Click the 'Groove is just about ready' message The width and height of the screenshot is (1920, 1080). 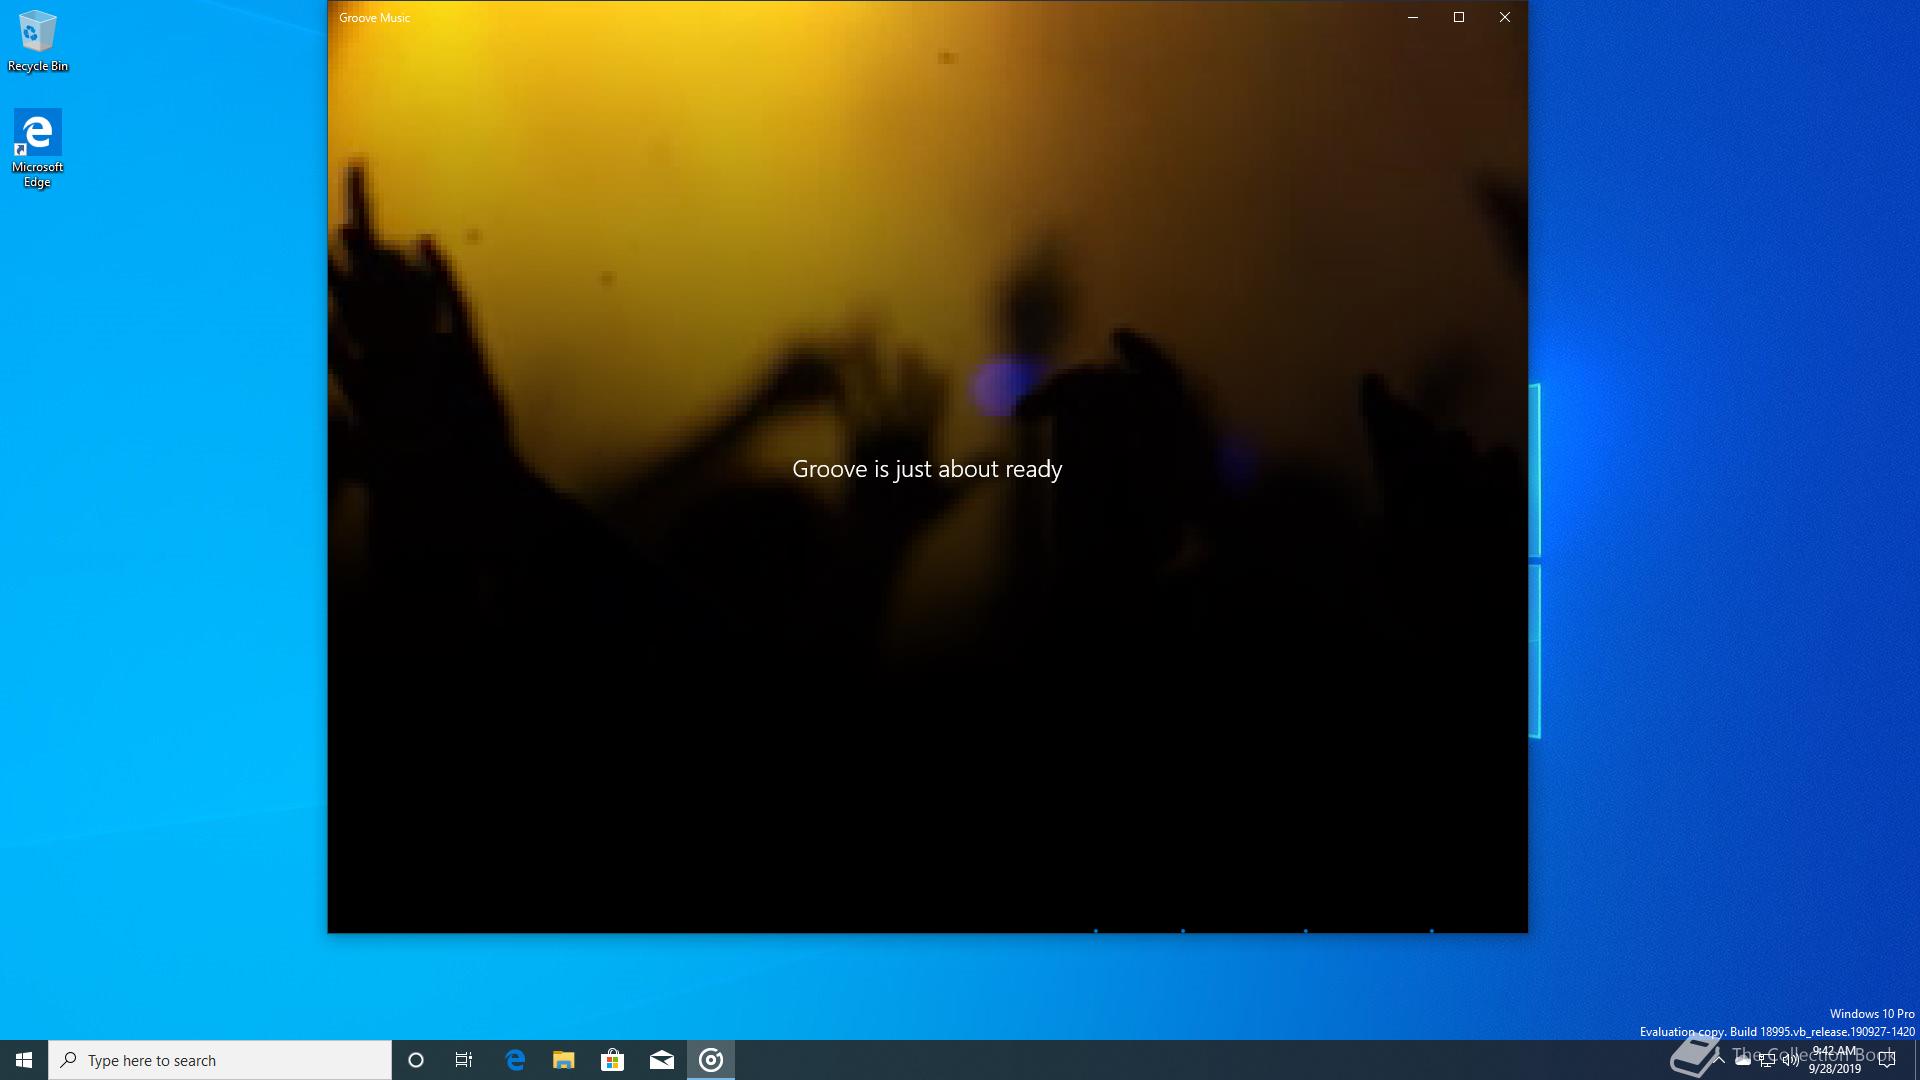(x=927, y=469)
